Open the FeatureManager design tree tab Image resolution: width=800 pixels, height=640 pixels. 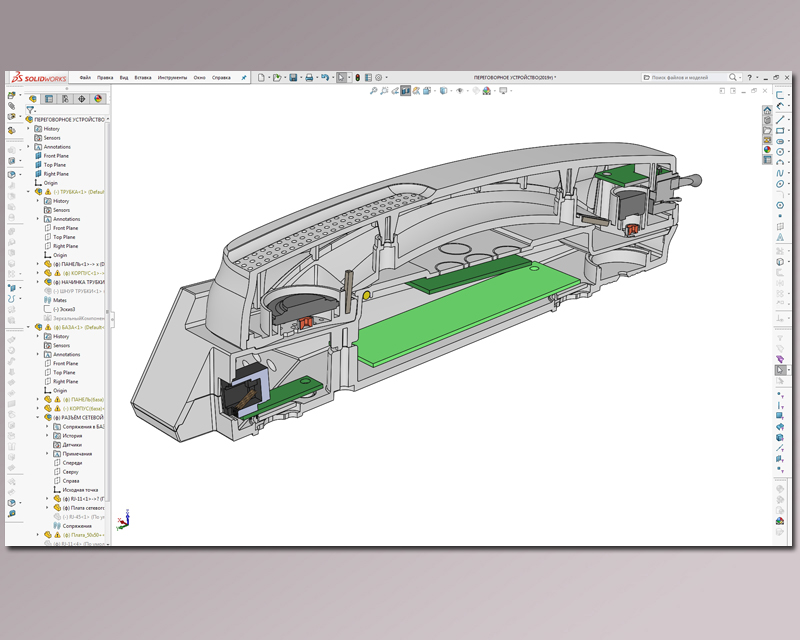tap(33, 99)
